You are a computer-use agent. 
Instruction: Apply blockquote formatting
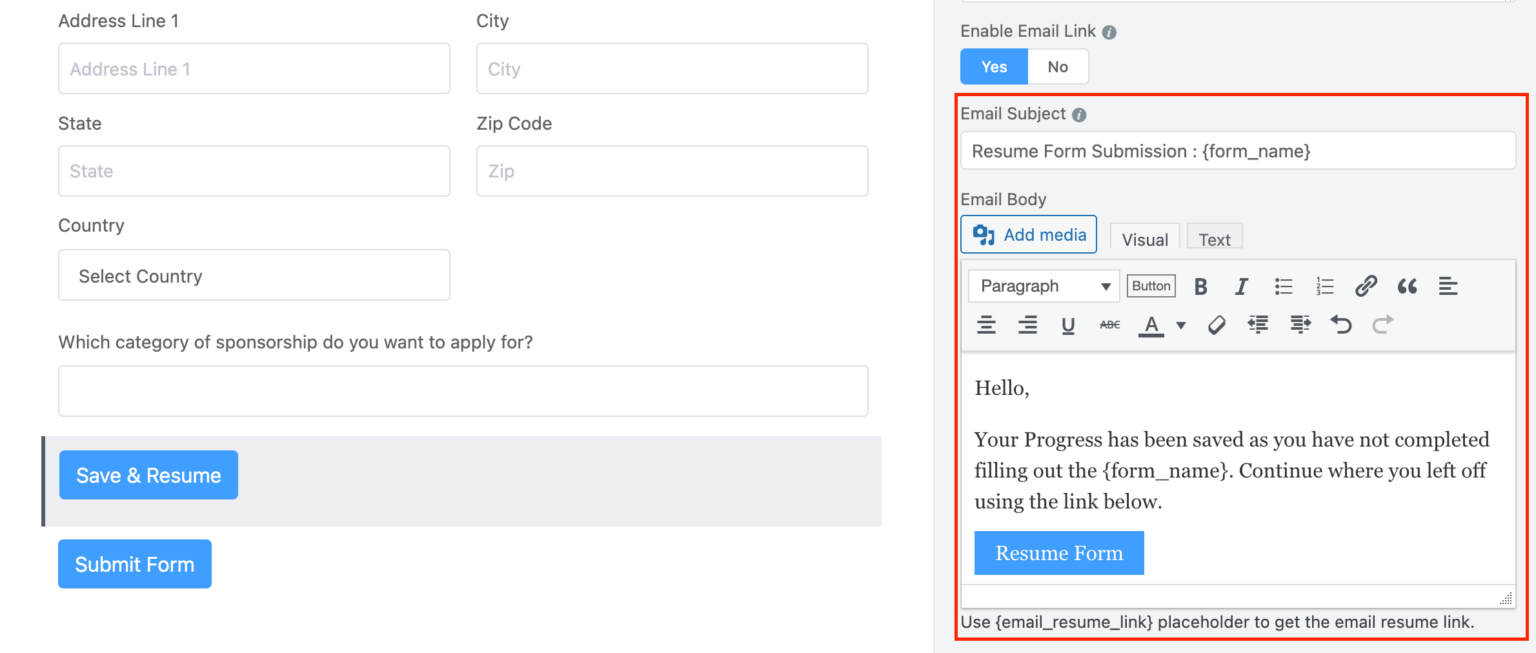pyautogui.click(x=1407, y=287)
